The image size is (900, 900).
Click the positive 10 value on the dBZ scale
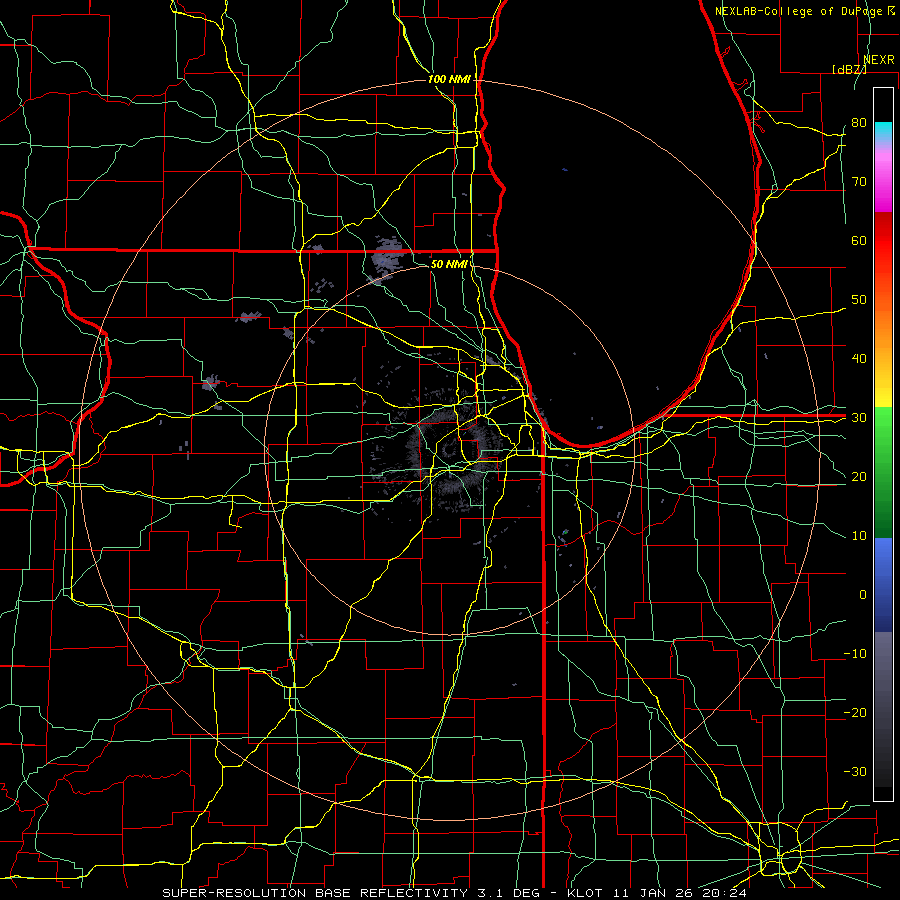(859, 536)
